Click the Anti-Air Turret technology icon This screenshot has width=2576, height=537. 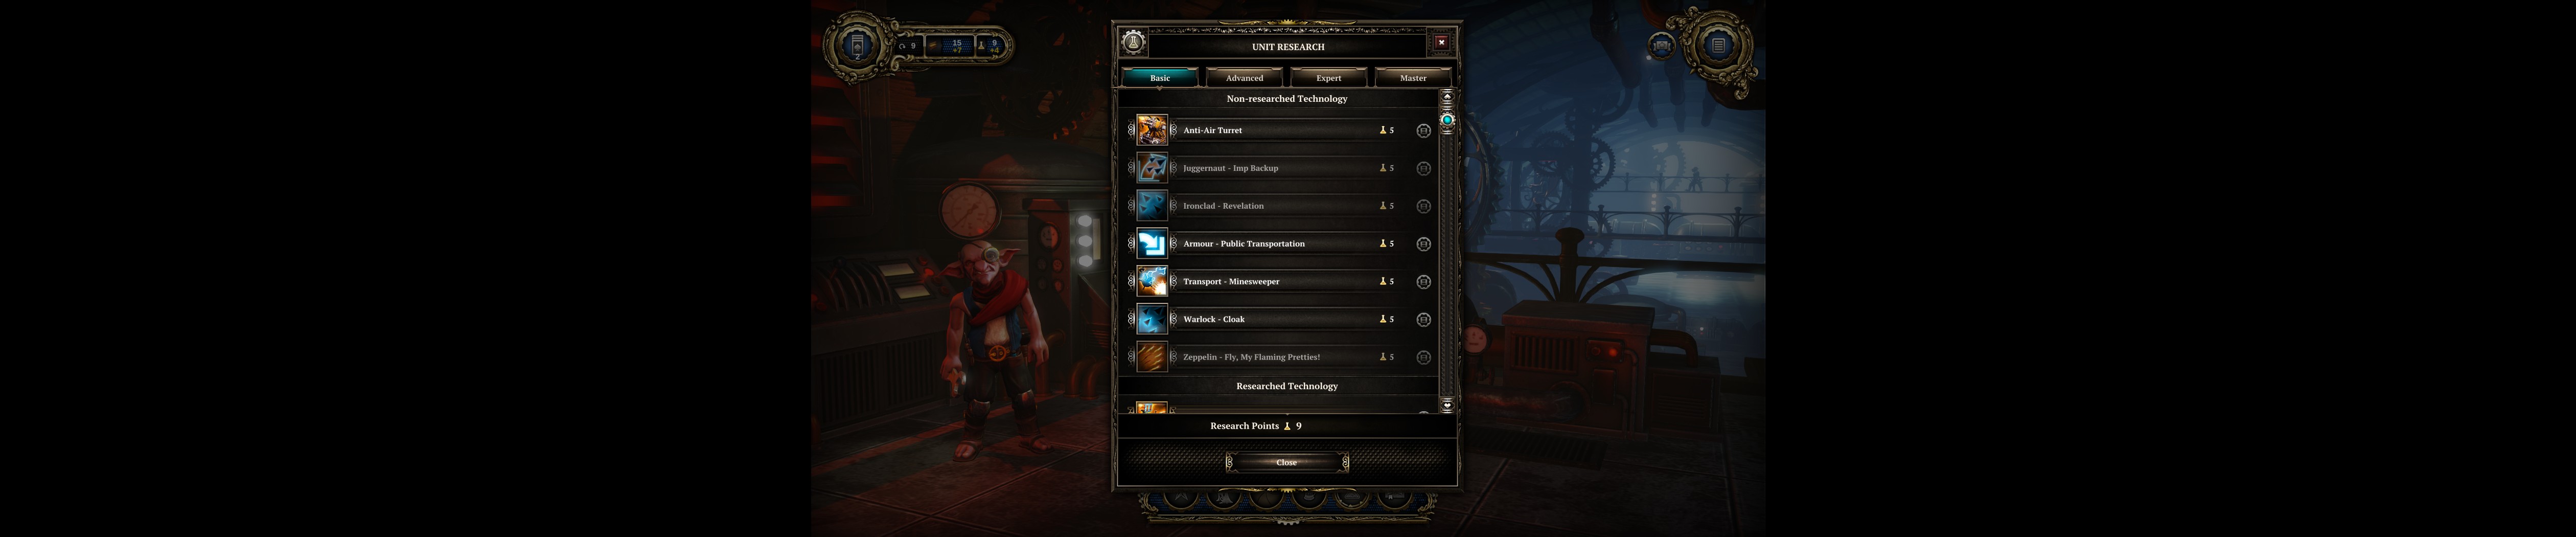tap(1152, 130)
